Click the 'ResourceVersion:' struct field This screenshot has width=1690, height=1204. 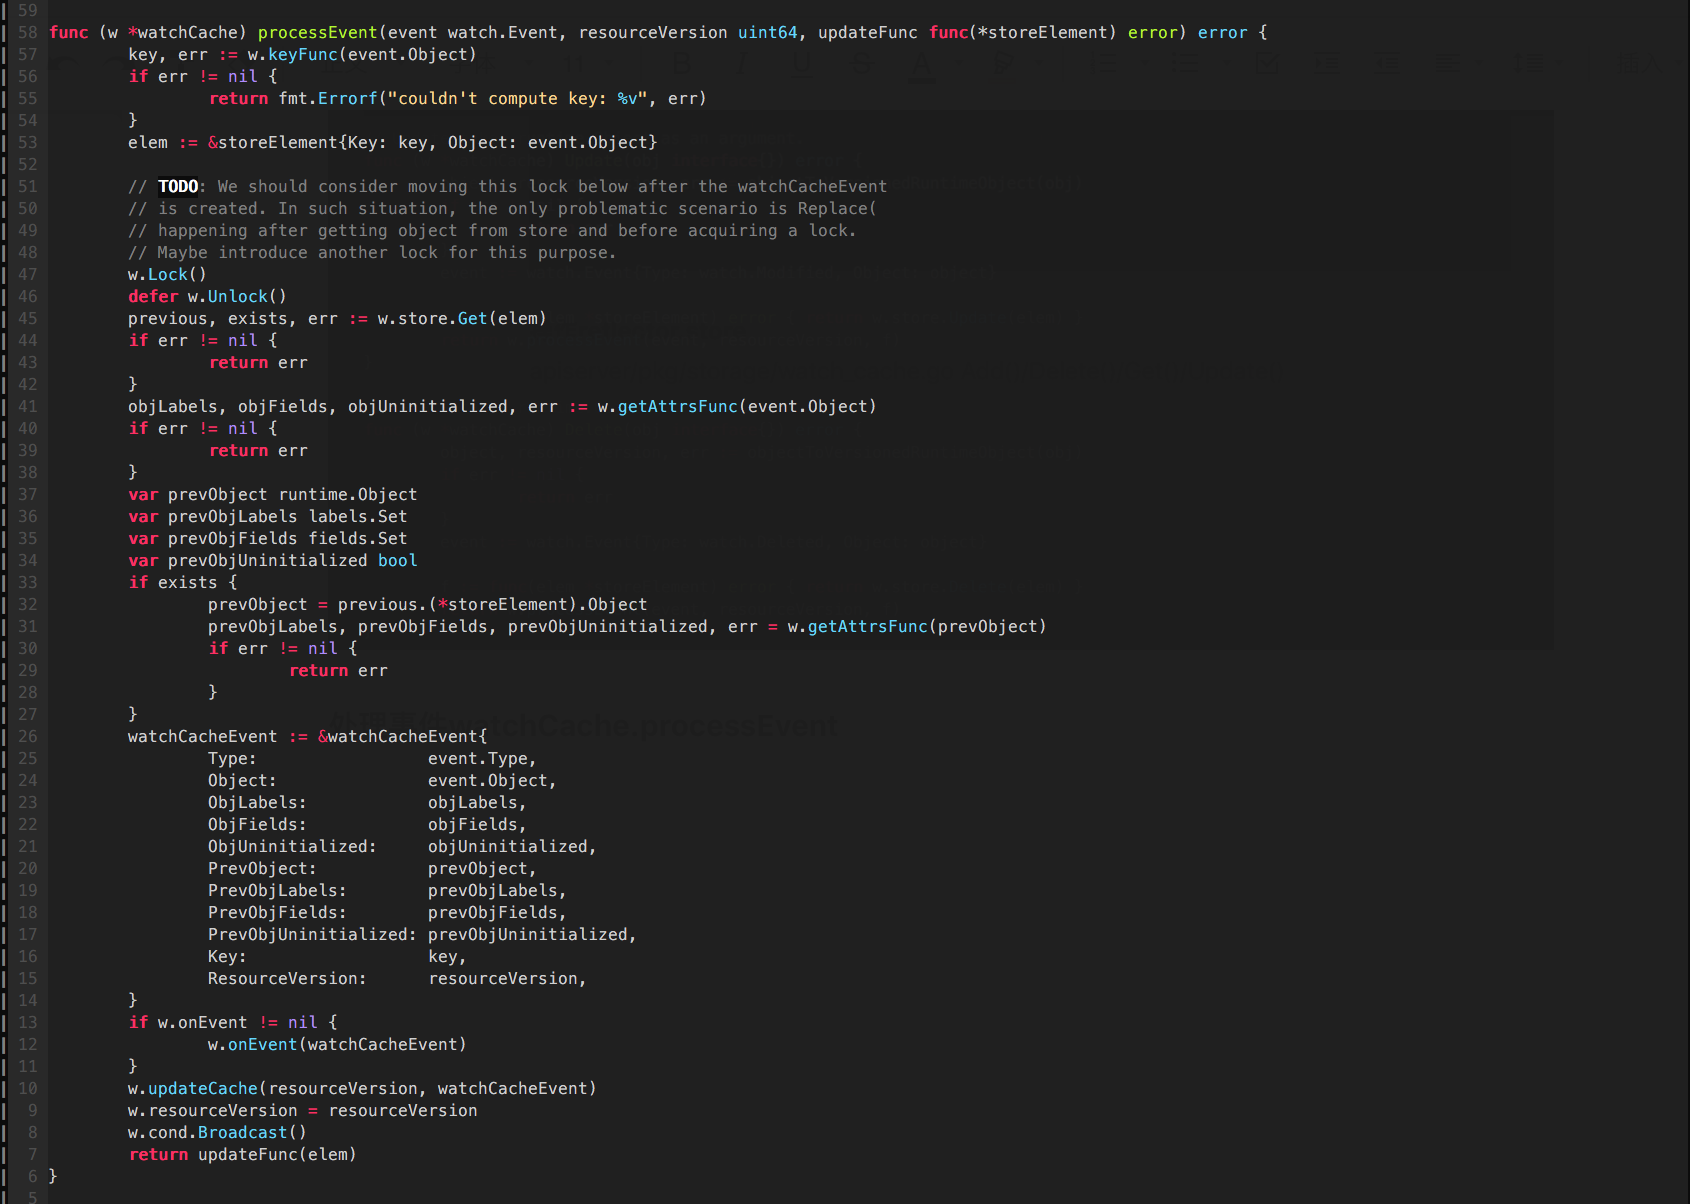point(287,979)
